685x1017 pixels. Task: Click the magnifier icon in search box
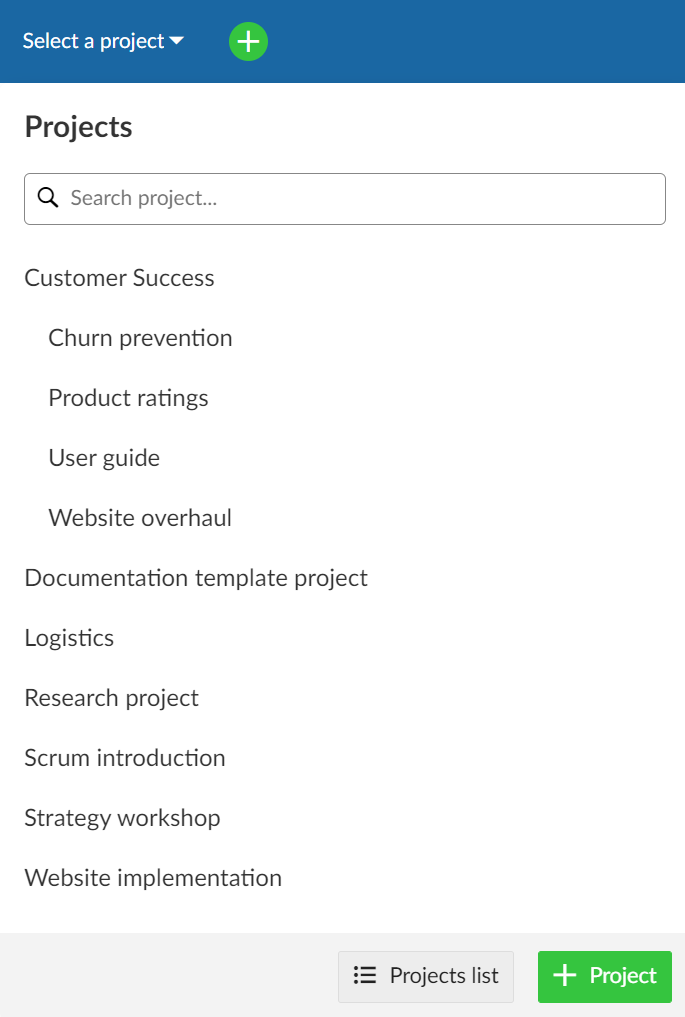[47, 198]
